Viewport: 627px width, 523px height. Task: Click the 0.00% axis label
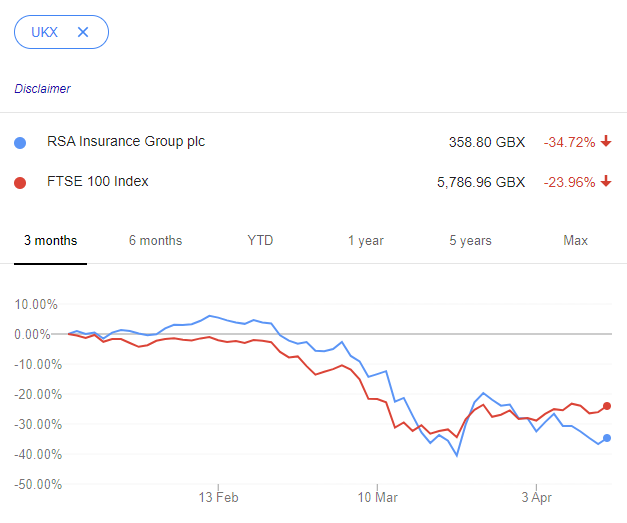(32, 334)
